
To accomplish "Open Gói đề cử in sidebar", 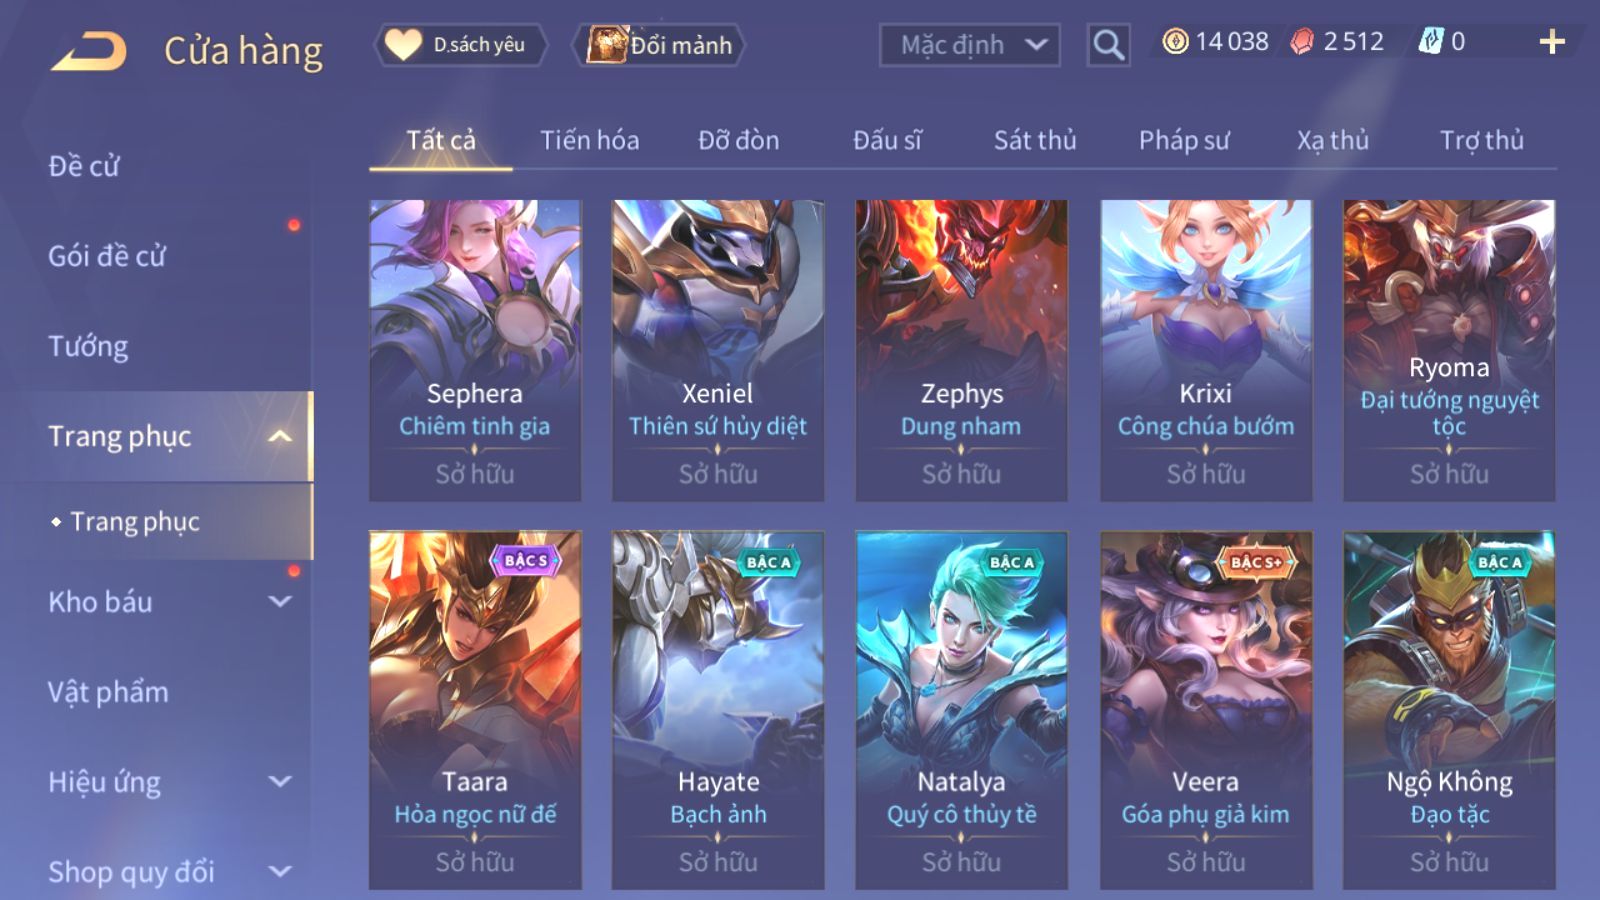I will coord(107,256).
